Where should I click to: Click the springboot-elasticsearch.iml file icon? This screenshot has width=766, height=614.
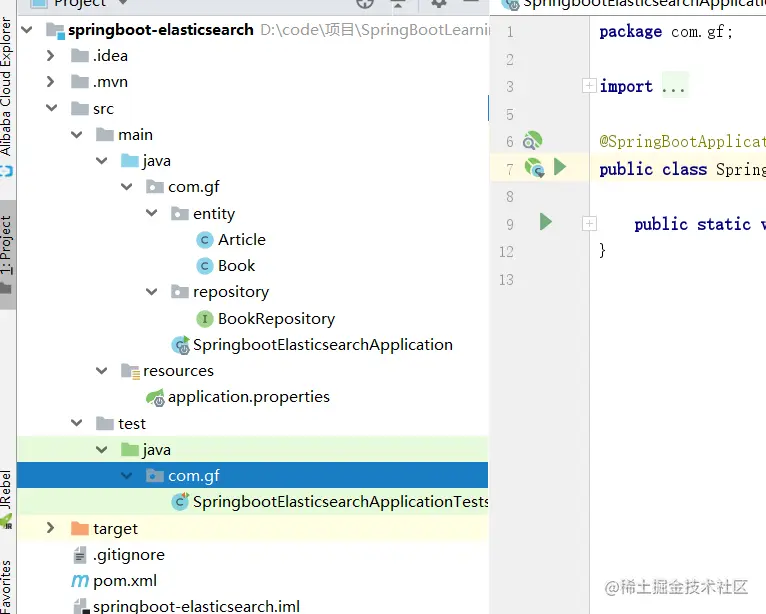tap(81, 606)
